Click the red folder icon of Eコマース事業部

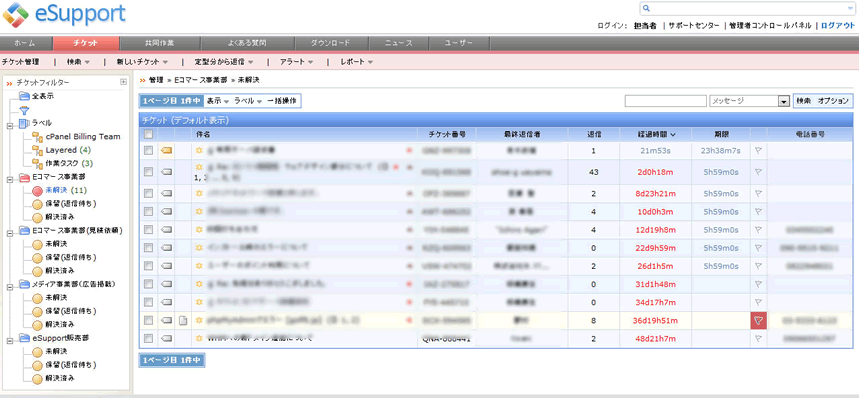24,177
